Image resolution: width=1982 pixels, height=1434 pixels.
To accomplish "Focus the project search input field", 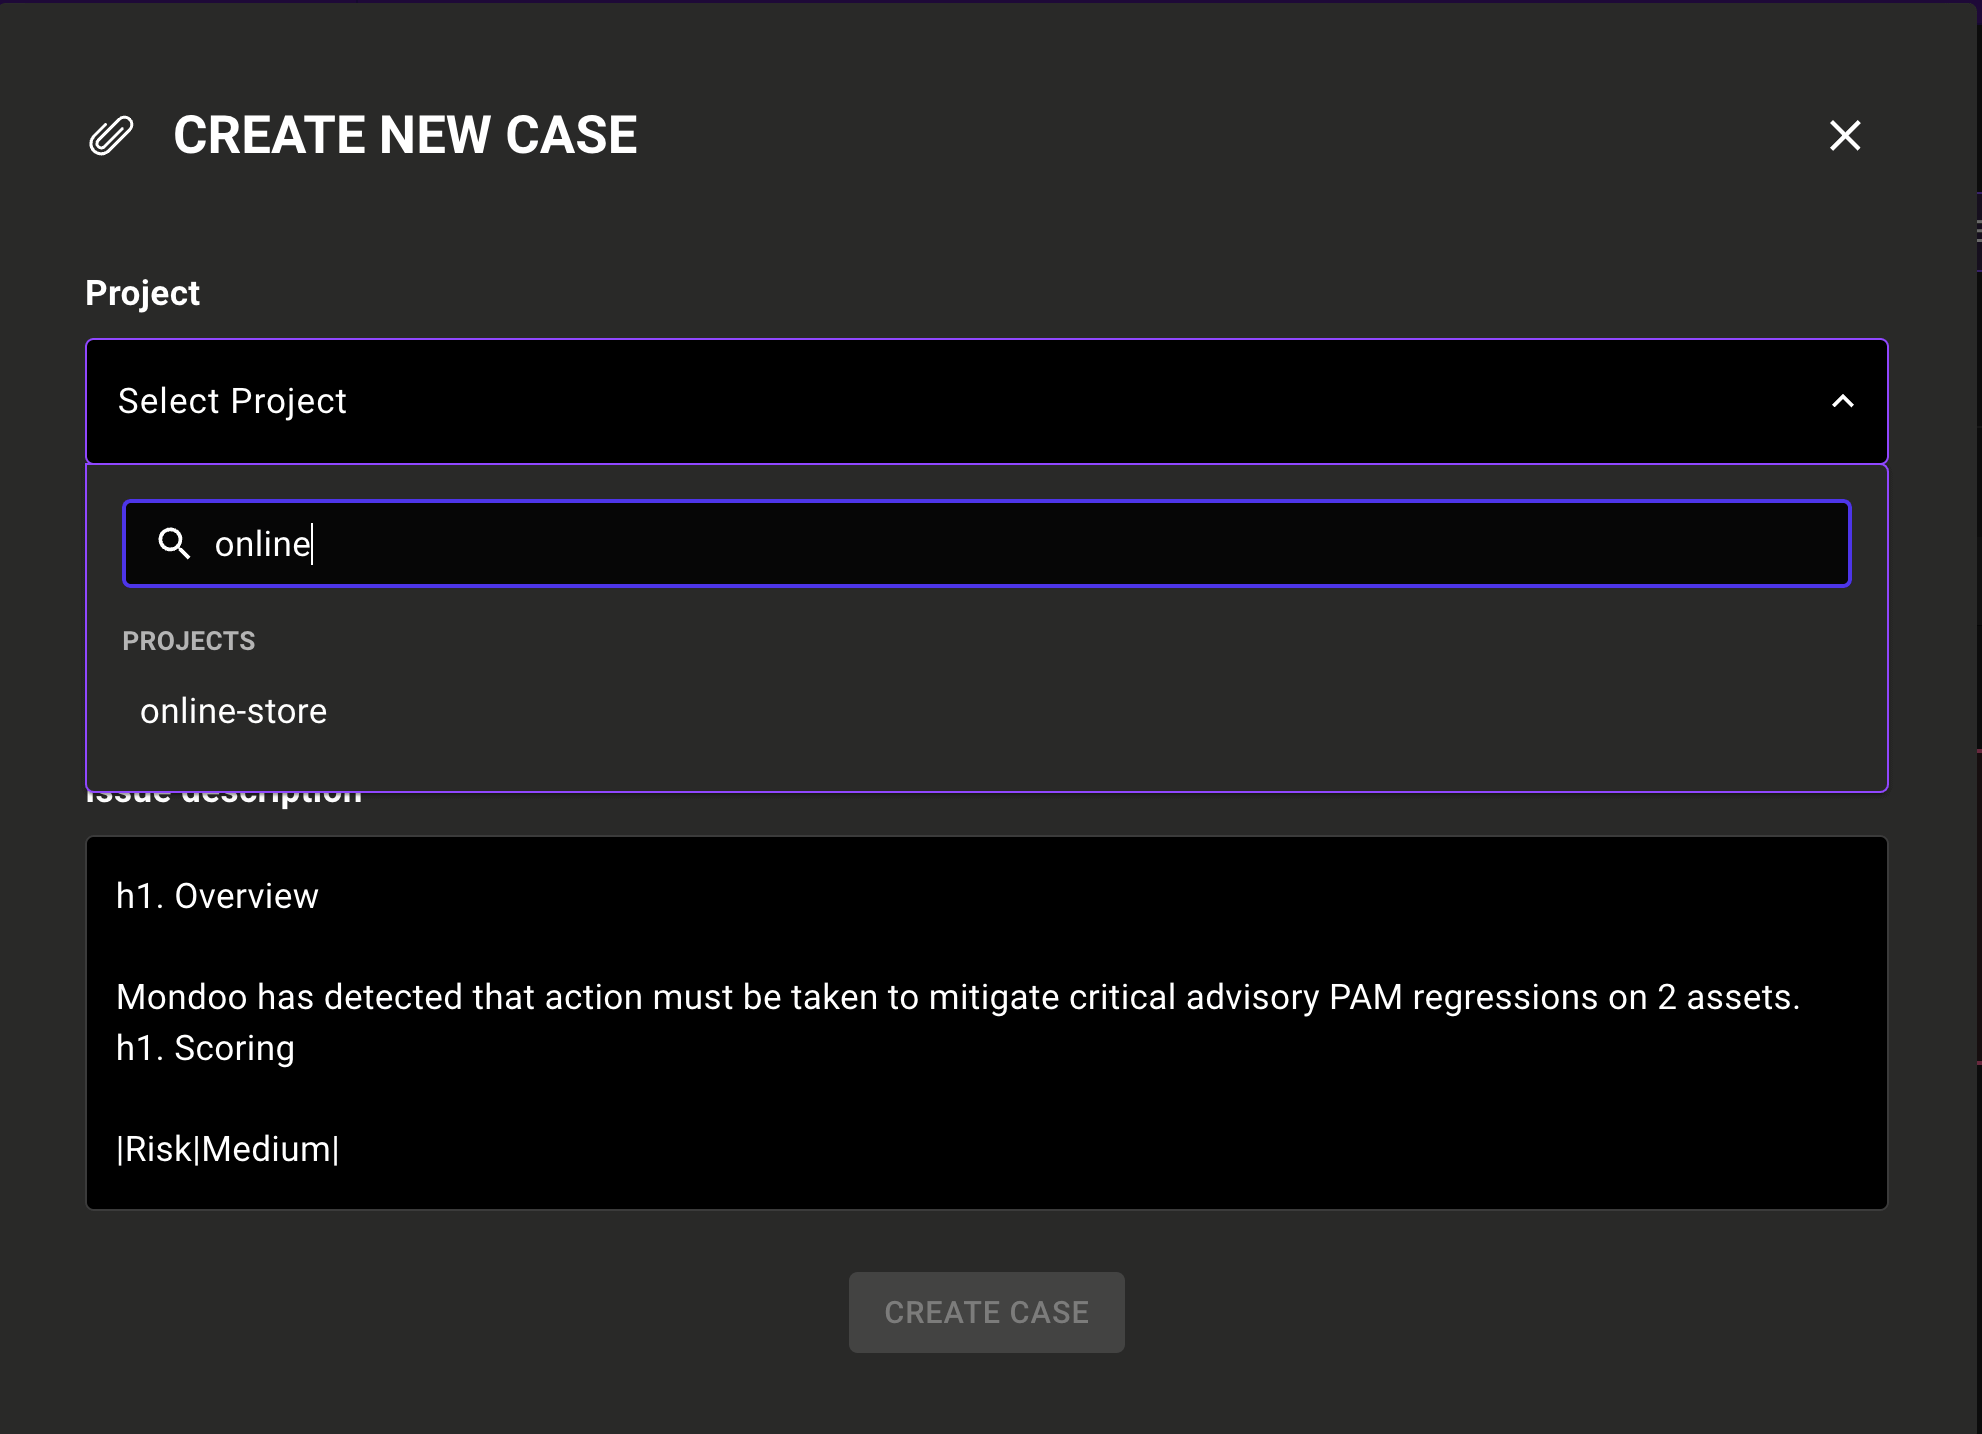I will point(1000,544).
